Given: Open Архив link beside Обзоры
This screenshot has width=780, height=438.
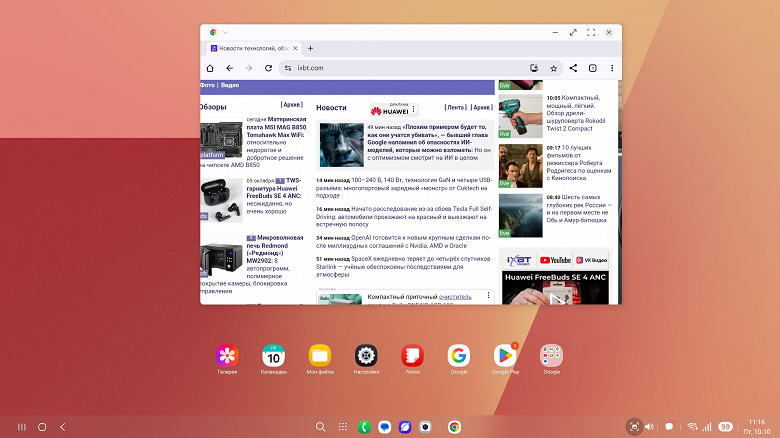Looking at the screenshot, I should coord(292,105).
